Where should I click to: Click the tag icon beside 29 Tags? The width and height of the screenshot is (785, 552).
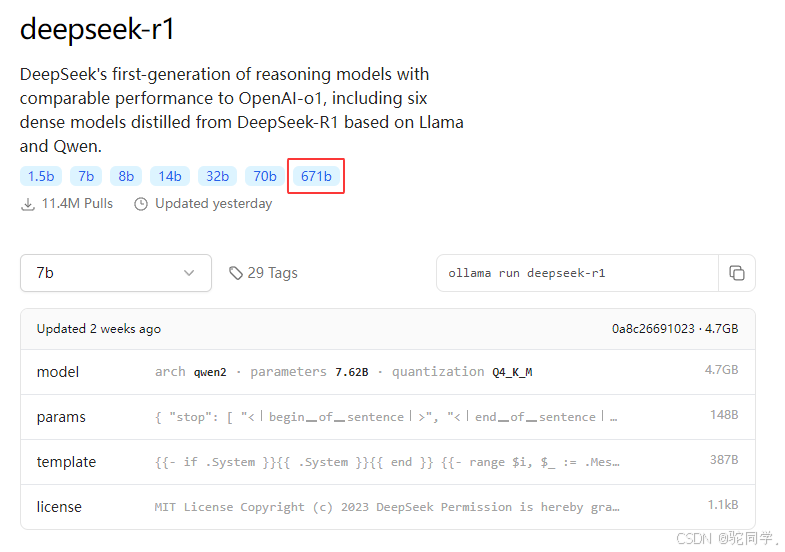point(236,273)
